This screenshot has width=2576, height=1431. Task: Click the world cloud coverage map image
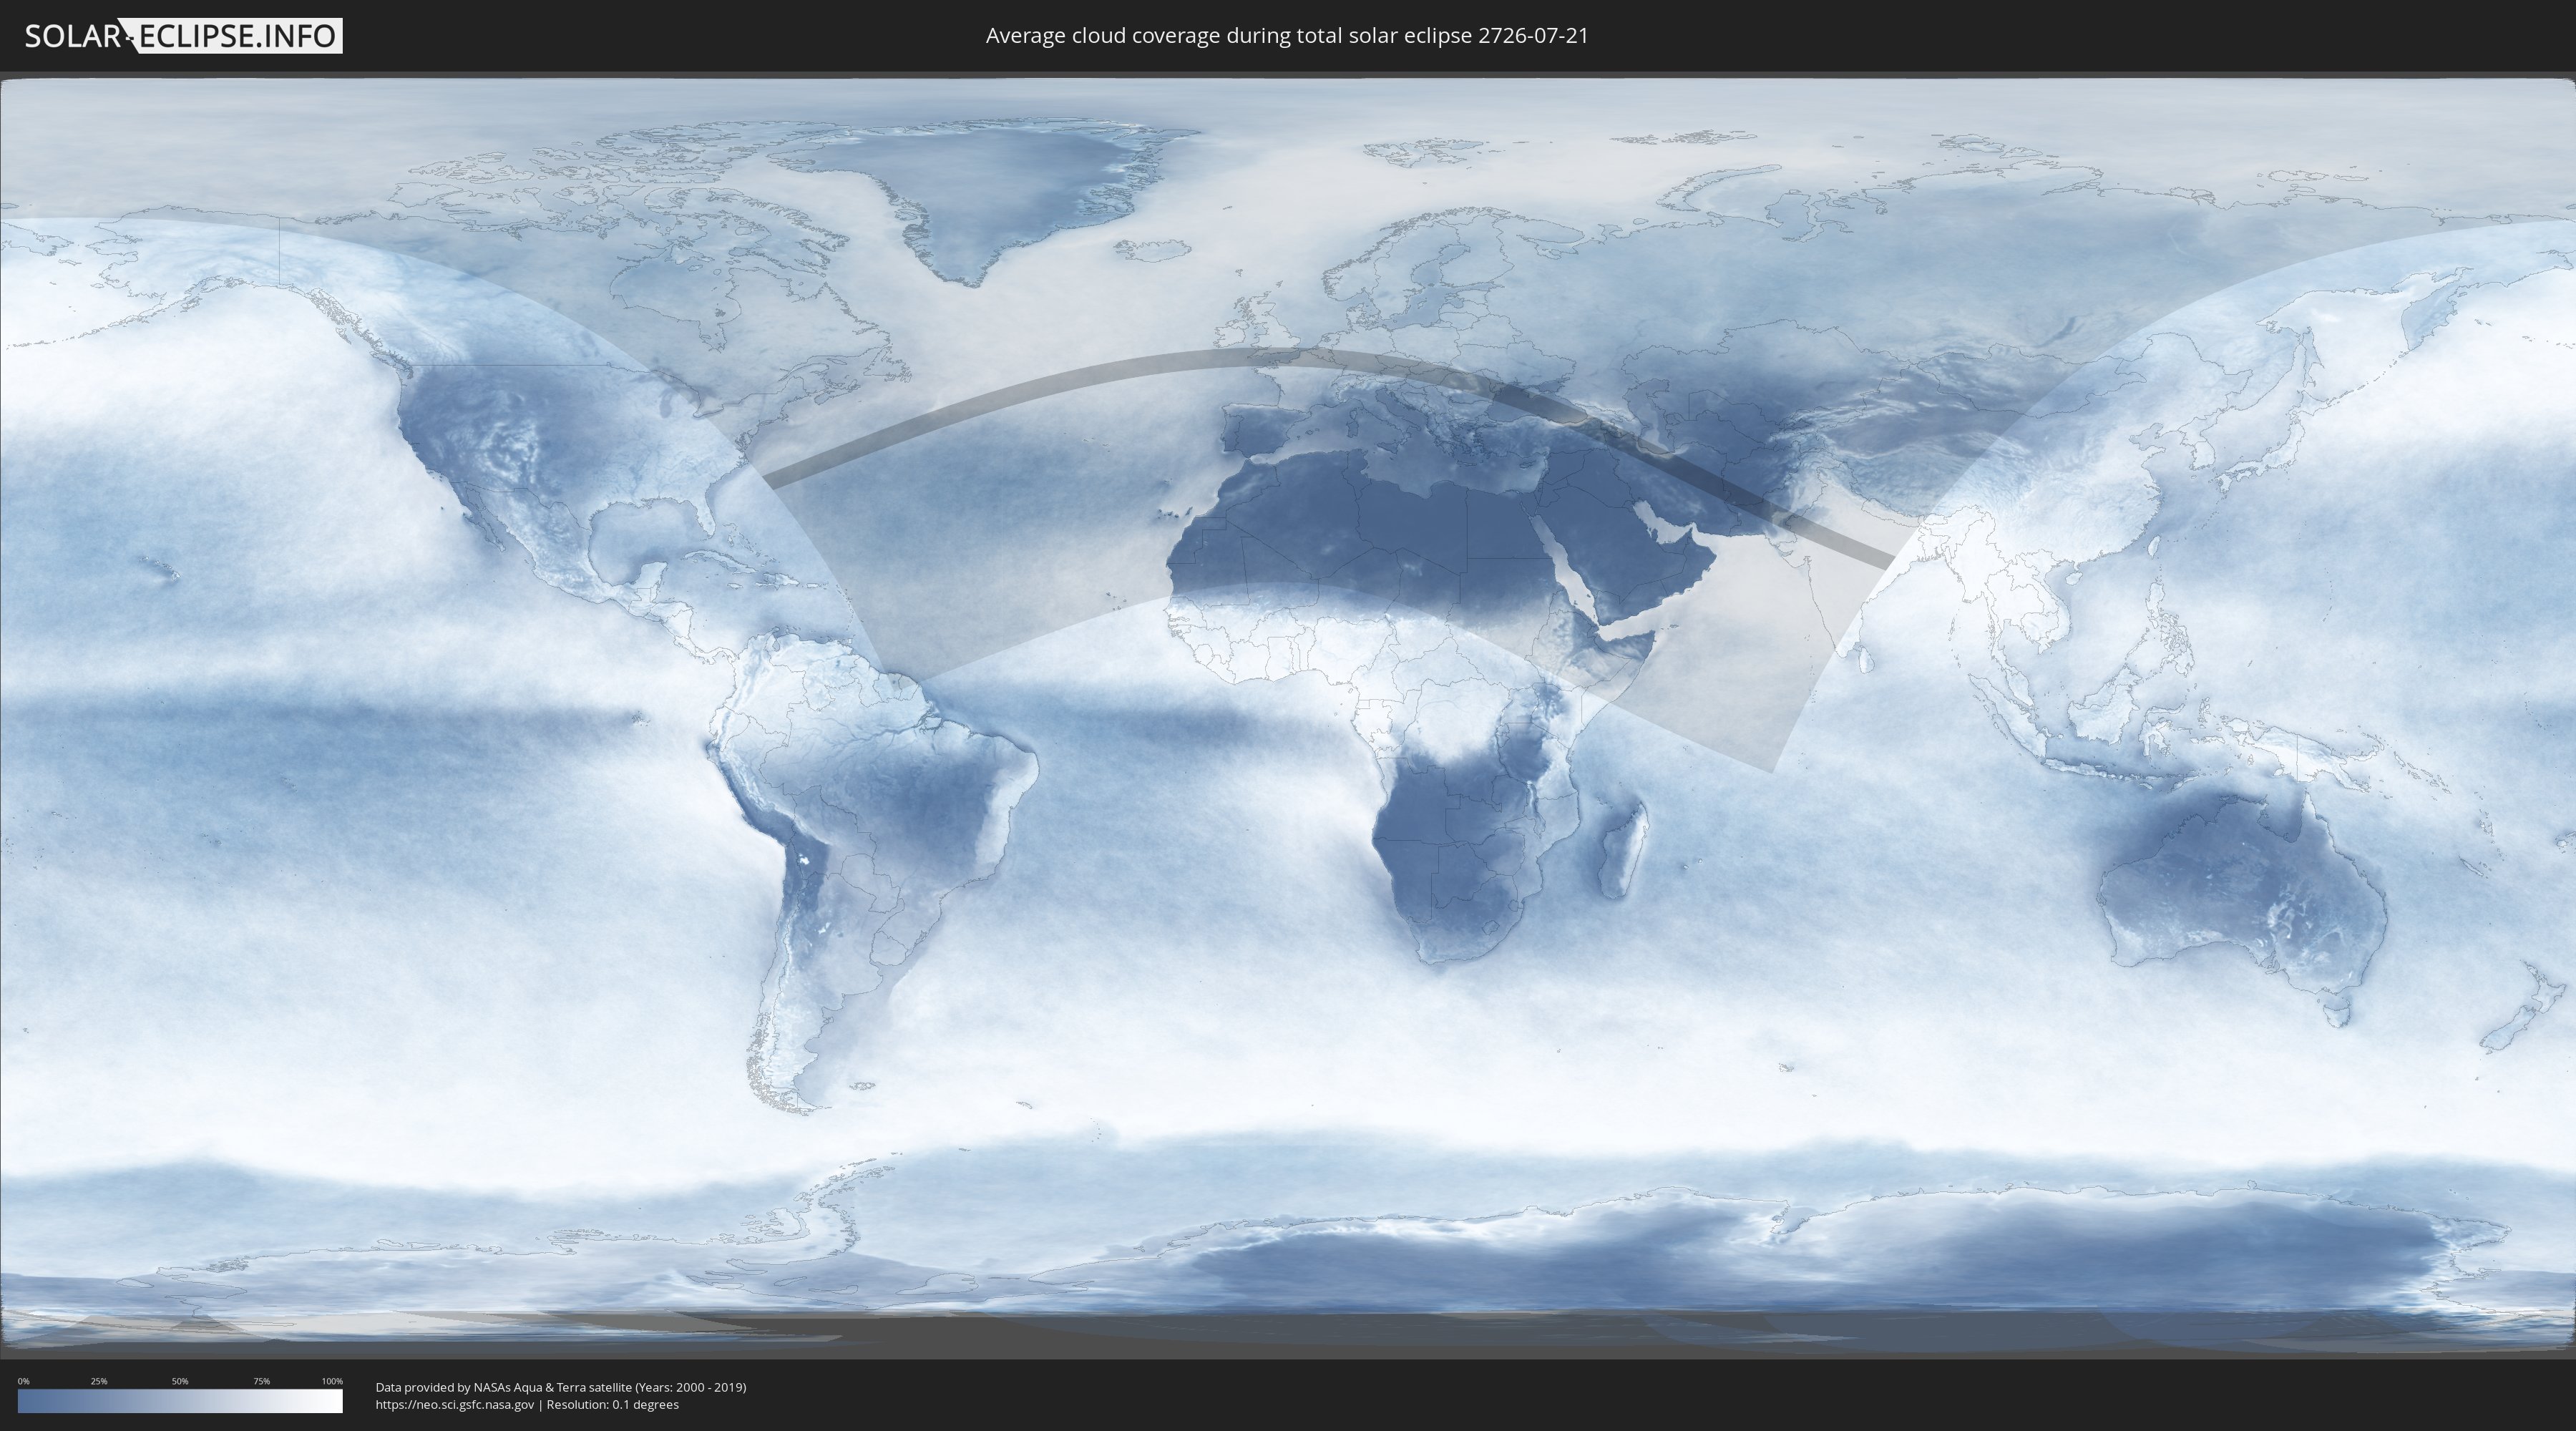tap(1288, 716)
